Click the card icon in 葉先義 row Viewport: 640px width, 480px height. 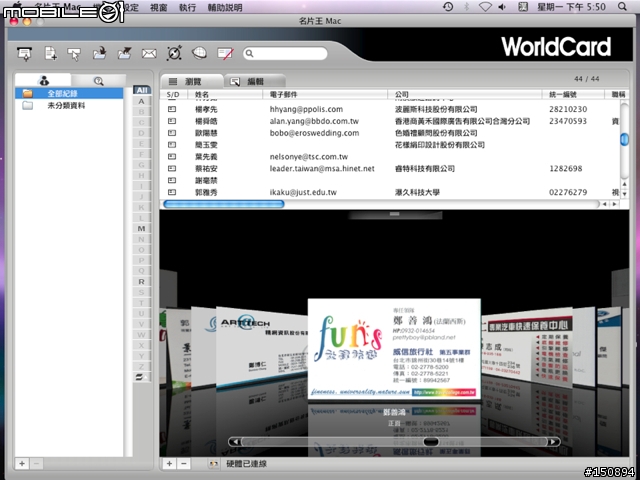(x=172, y=156)
